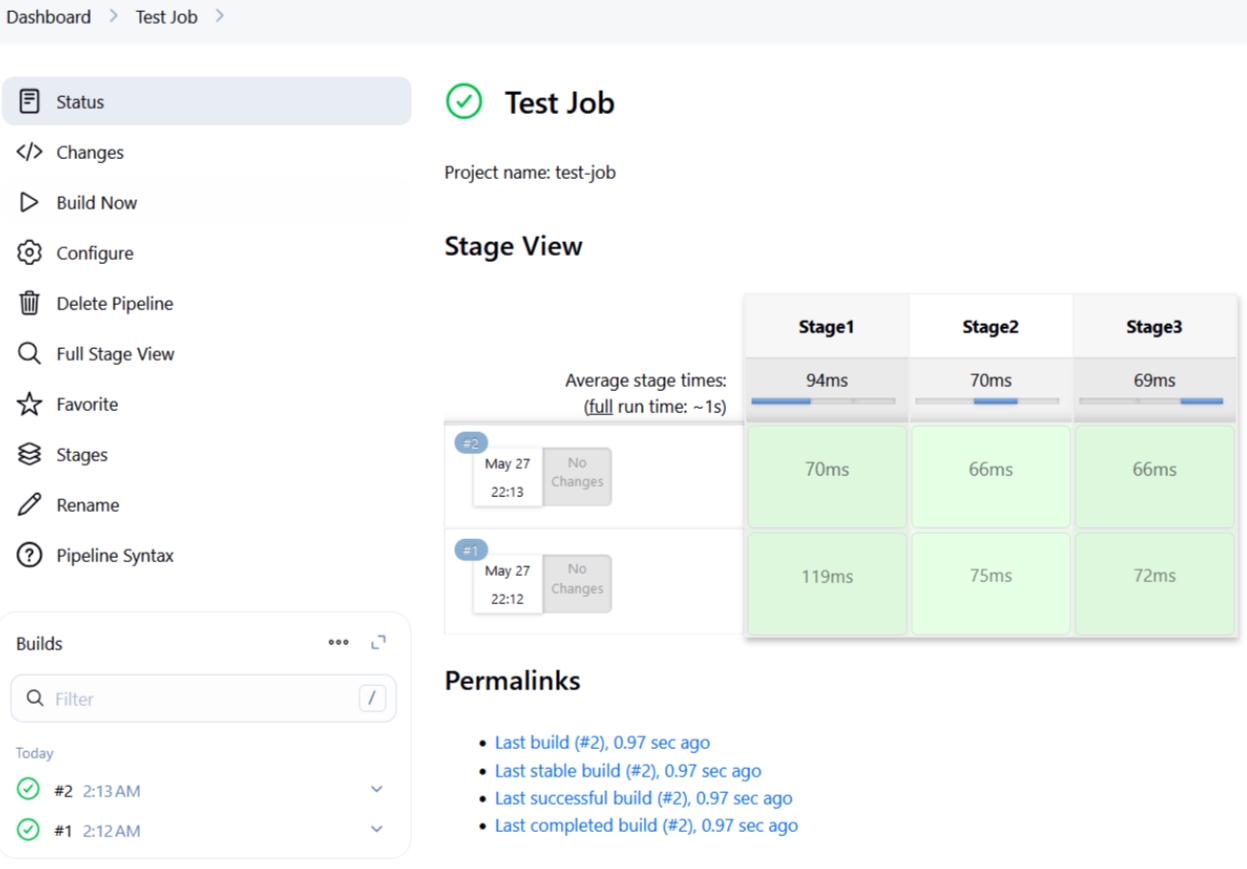Click the Stages layers icon

point(29,455)
